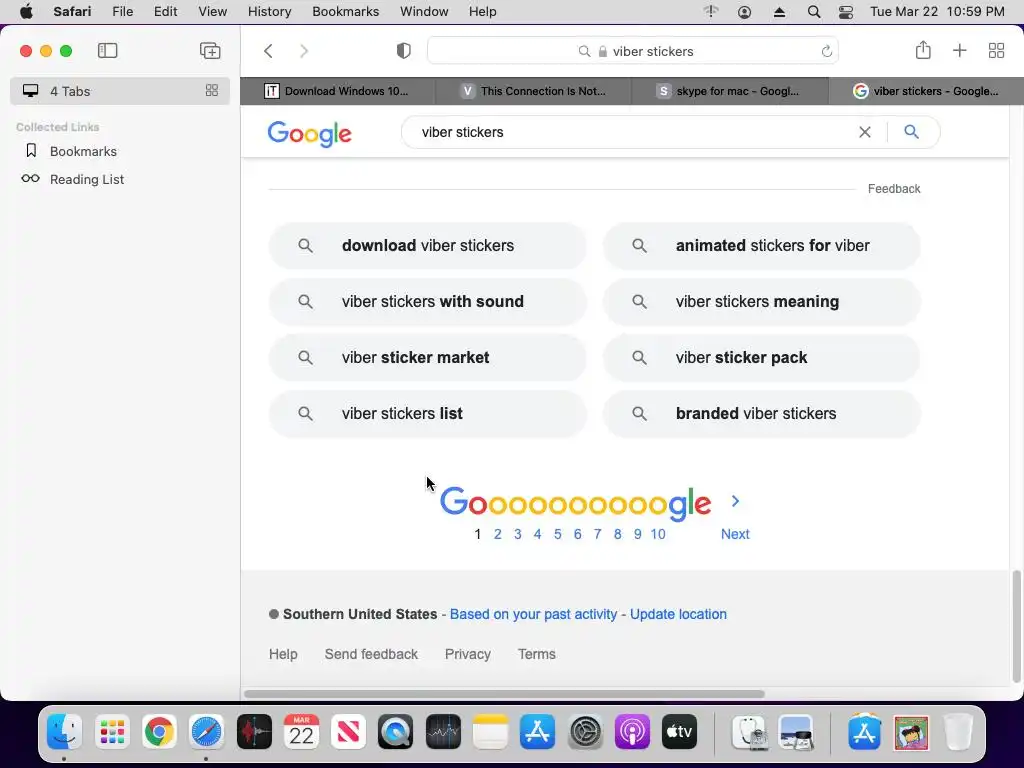1024x768 pixels.
Task: Open the Calendar app in the Dock
Action: tap(301, 732)
